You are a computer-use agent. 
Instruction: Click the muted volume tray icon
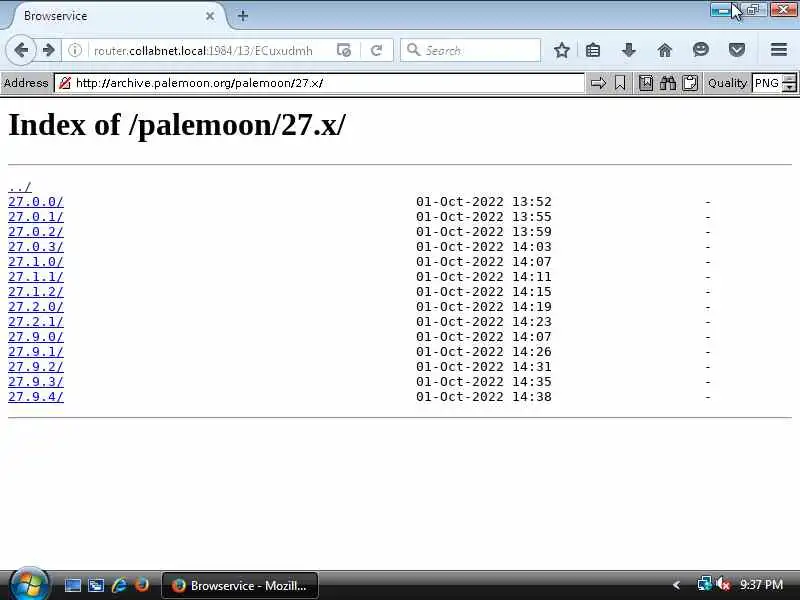point(723,584)
